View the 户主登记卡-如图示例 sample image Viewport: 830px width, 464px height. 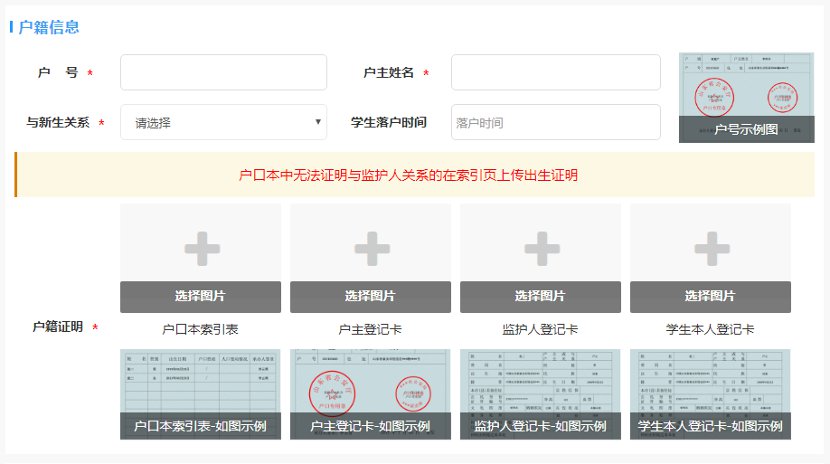(371, 394)
